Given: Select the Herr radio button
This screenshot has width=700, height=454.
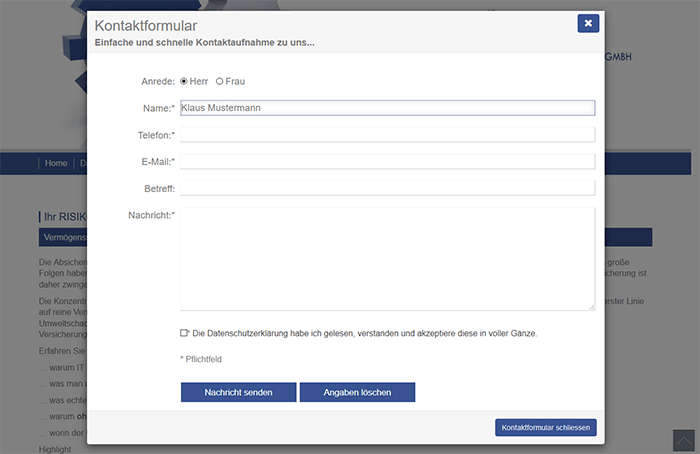Looking at the screenshot, I should (183, 81).
